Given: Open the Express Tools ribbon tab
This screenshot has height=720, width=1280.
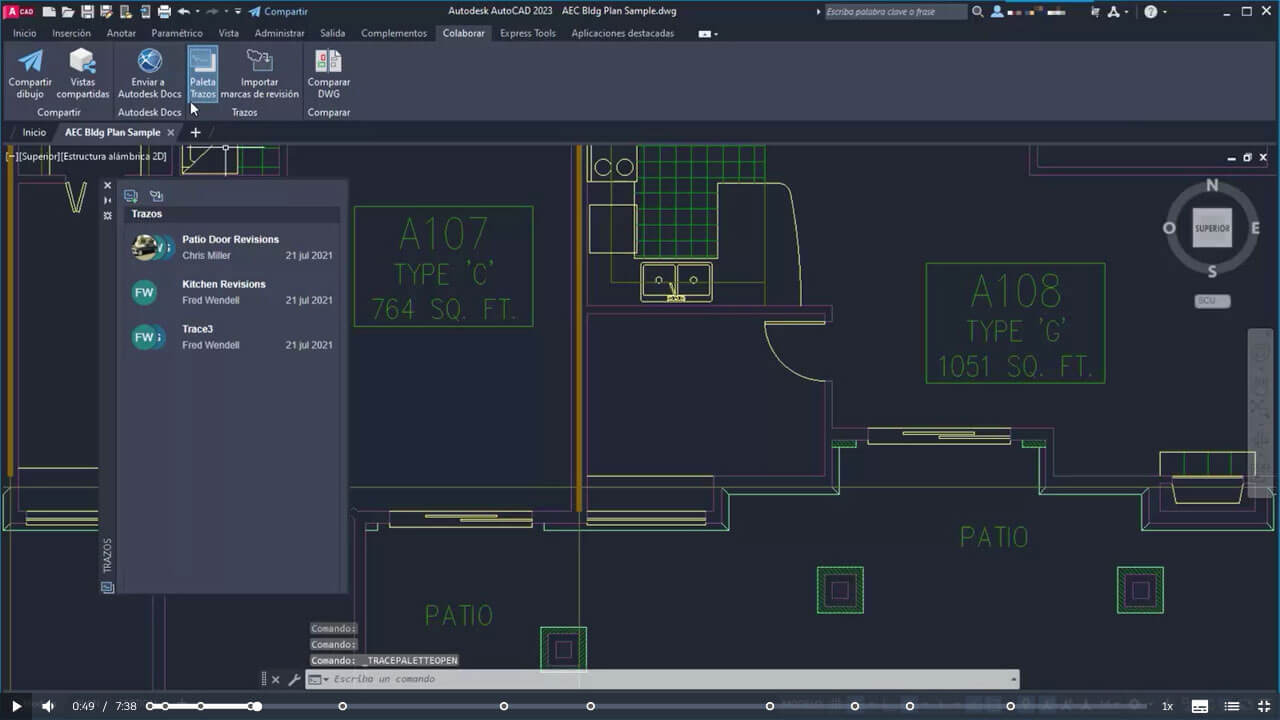Looking at the screenshot, I should 528,33.
